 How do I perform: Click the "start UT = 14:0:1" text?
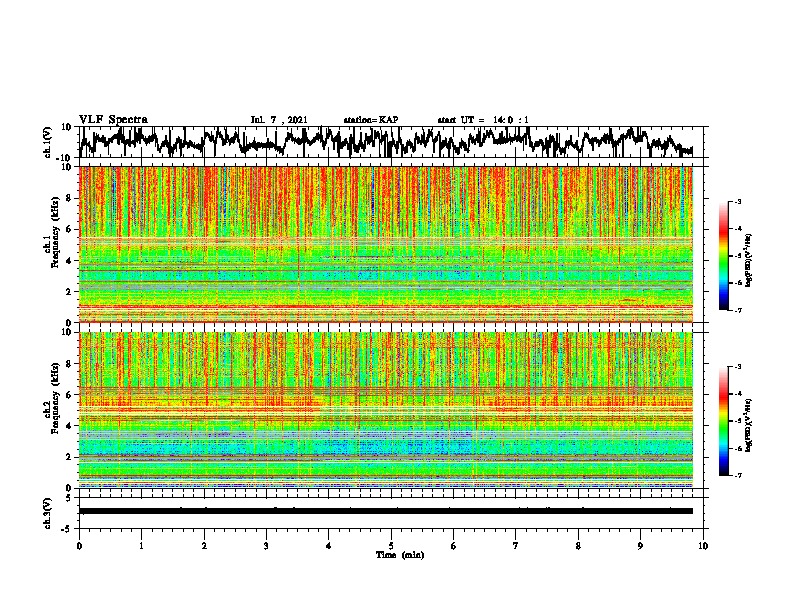click(x=483, y=120)
